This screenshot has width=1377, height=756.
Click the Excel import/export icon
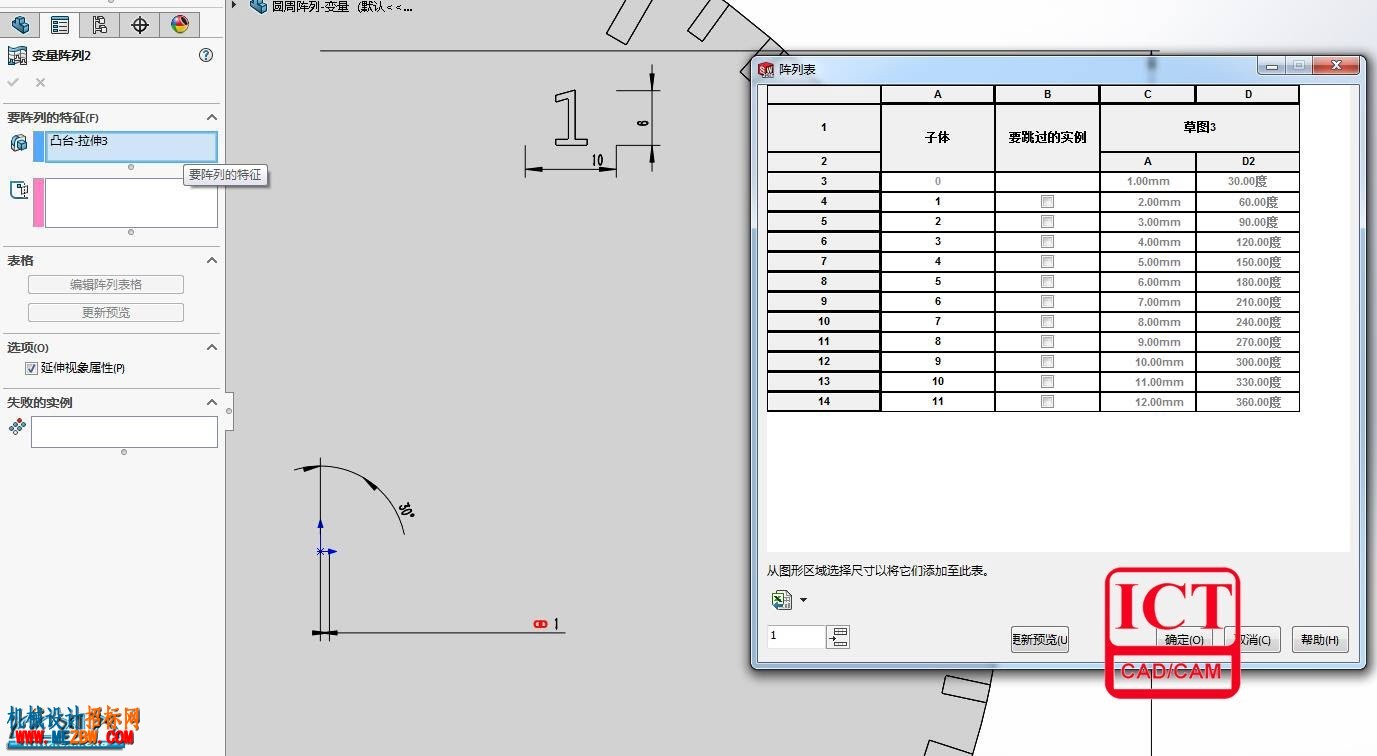[781, 600]
